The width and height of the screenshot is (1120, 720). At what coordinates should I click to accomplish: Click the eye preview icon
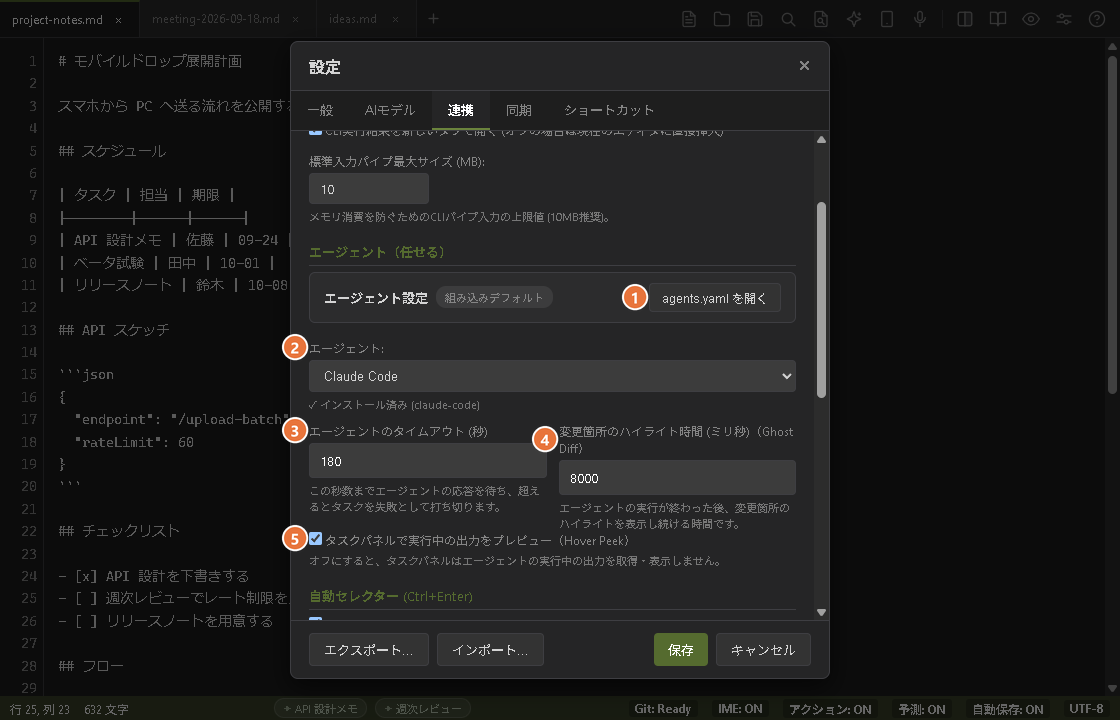(1030, 19)
